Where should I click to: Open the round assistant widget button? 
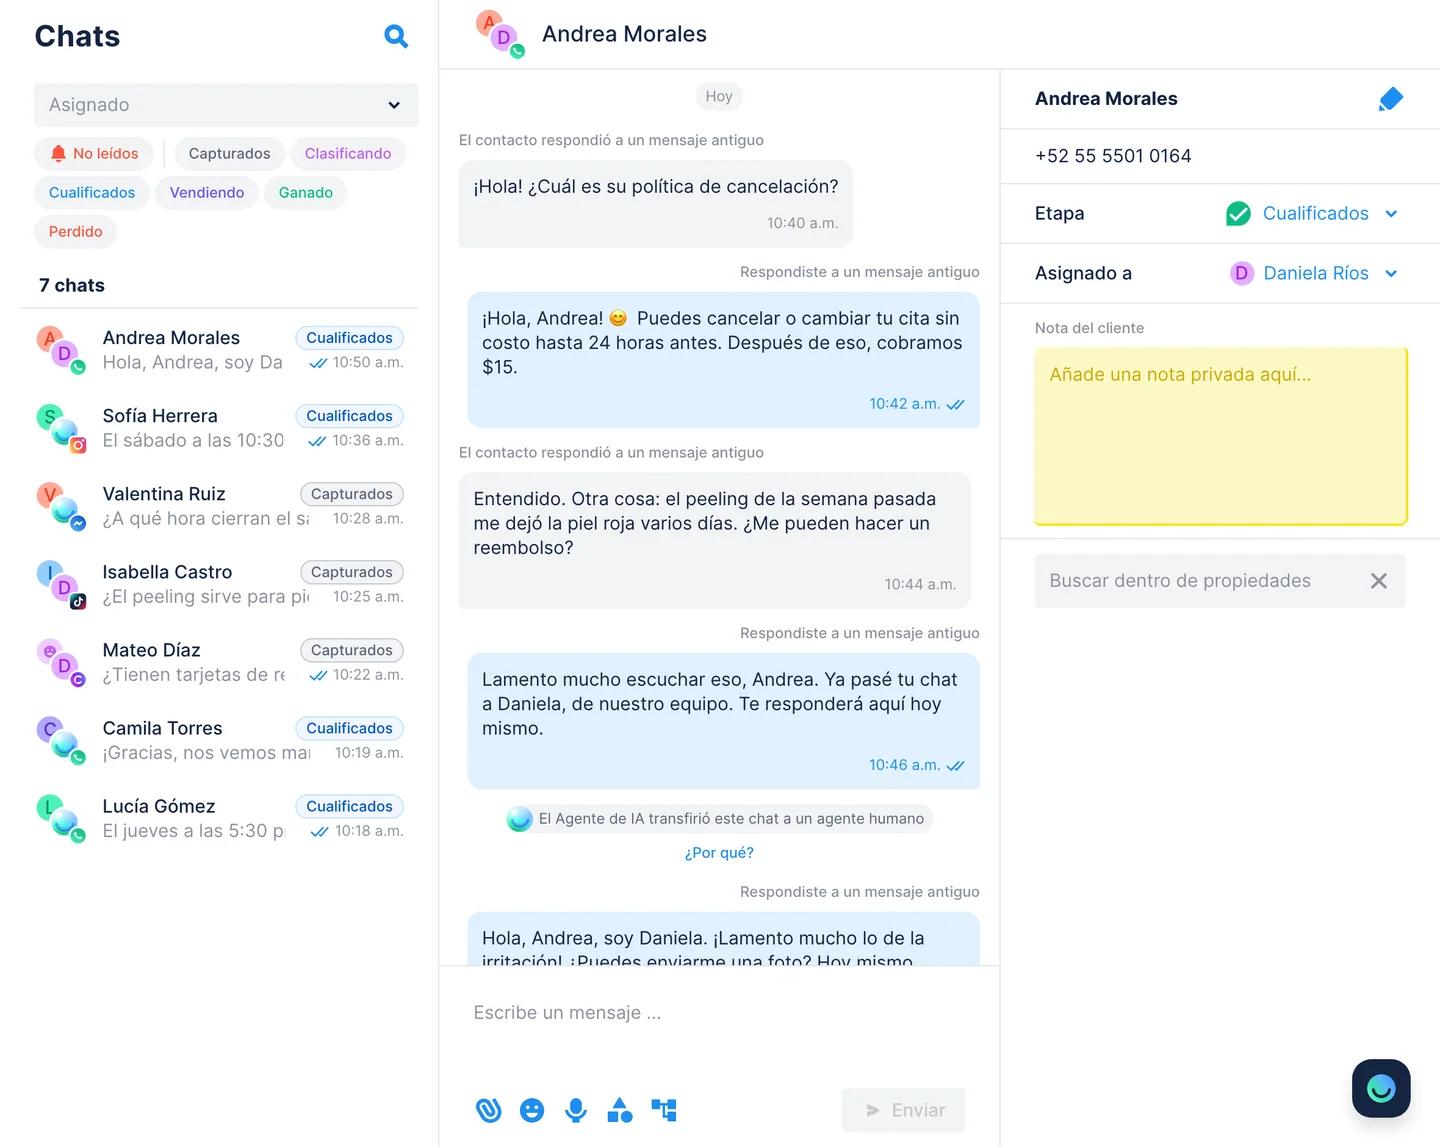click(x=1381, y=1088)
